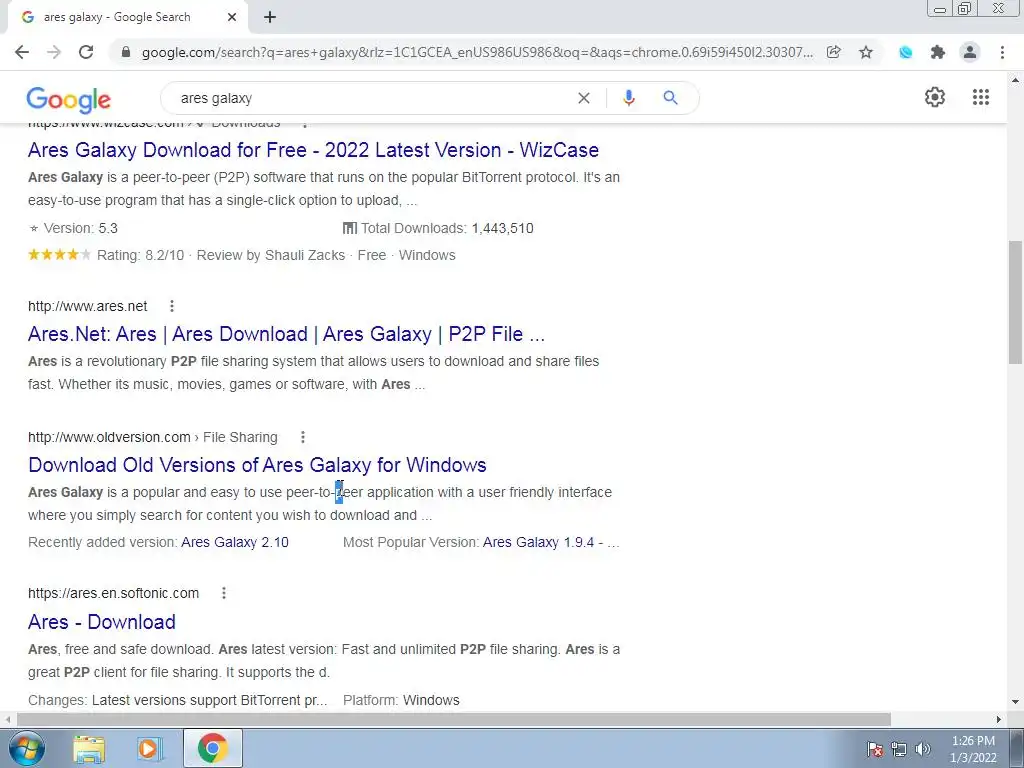Open Google quick settings gear
The width and height of the screenshot is (1024, 768).
click(x=935, y=97)
